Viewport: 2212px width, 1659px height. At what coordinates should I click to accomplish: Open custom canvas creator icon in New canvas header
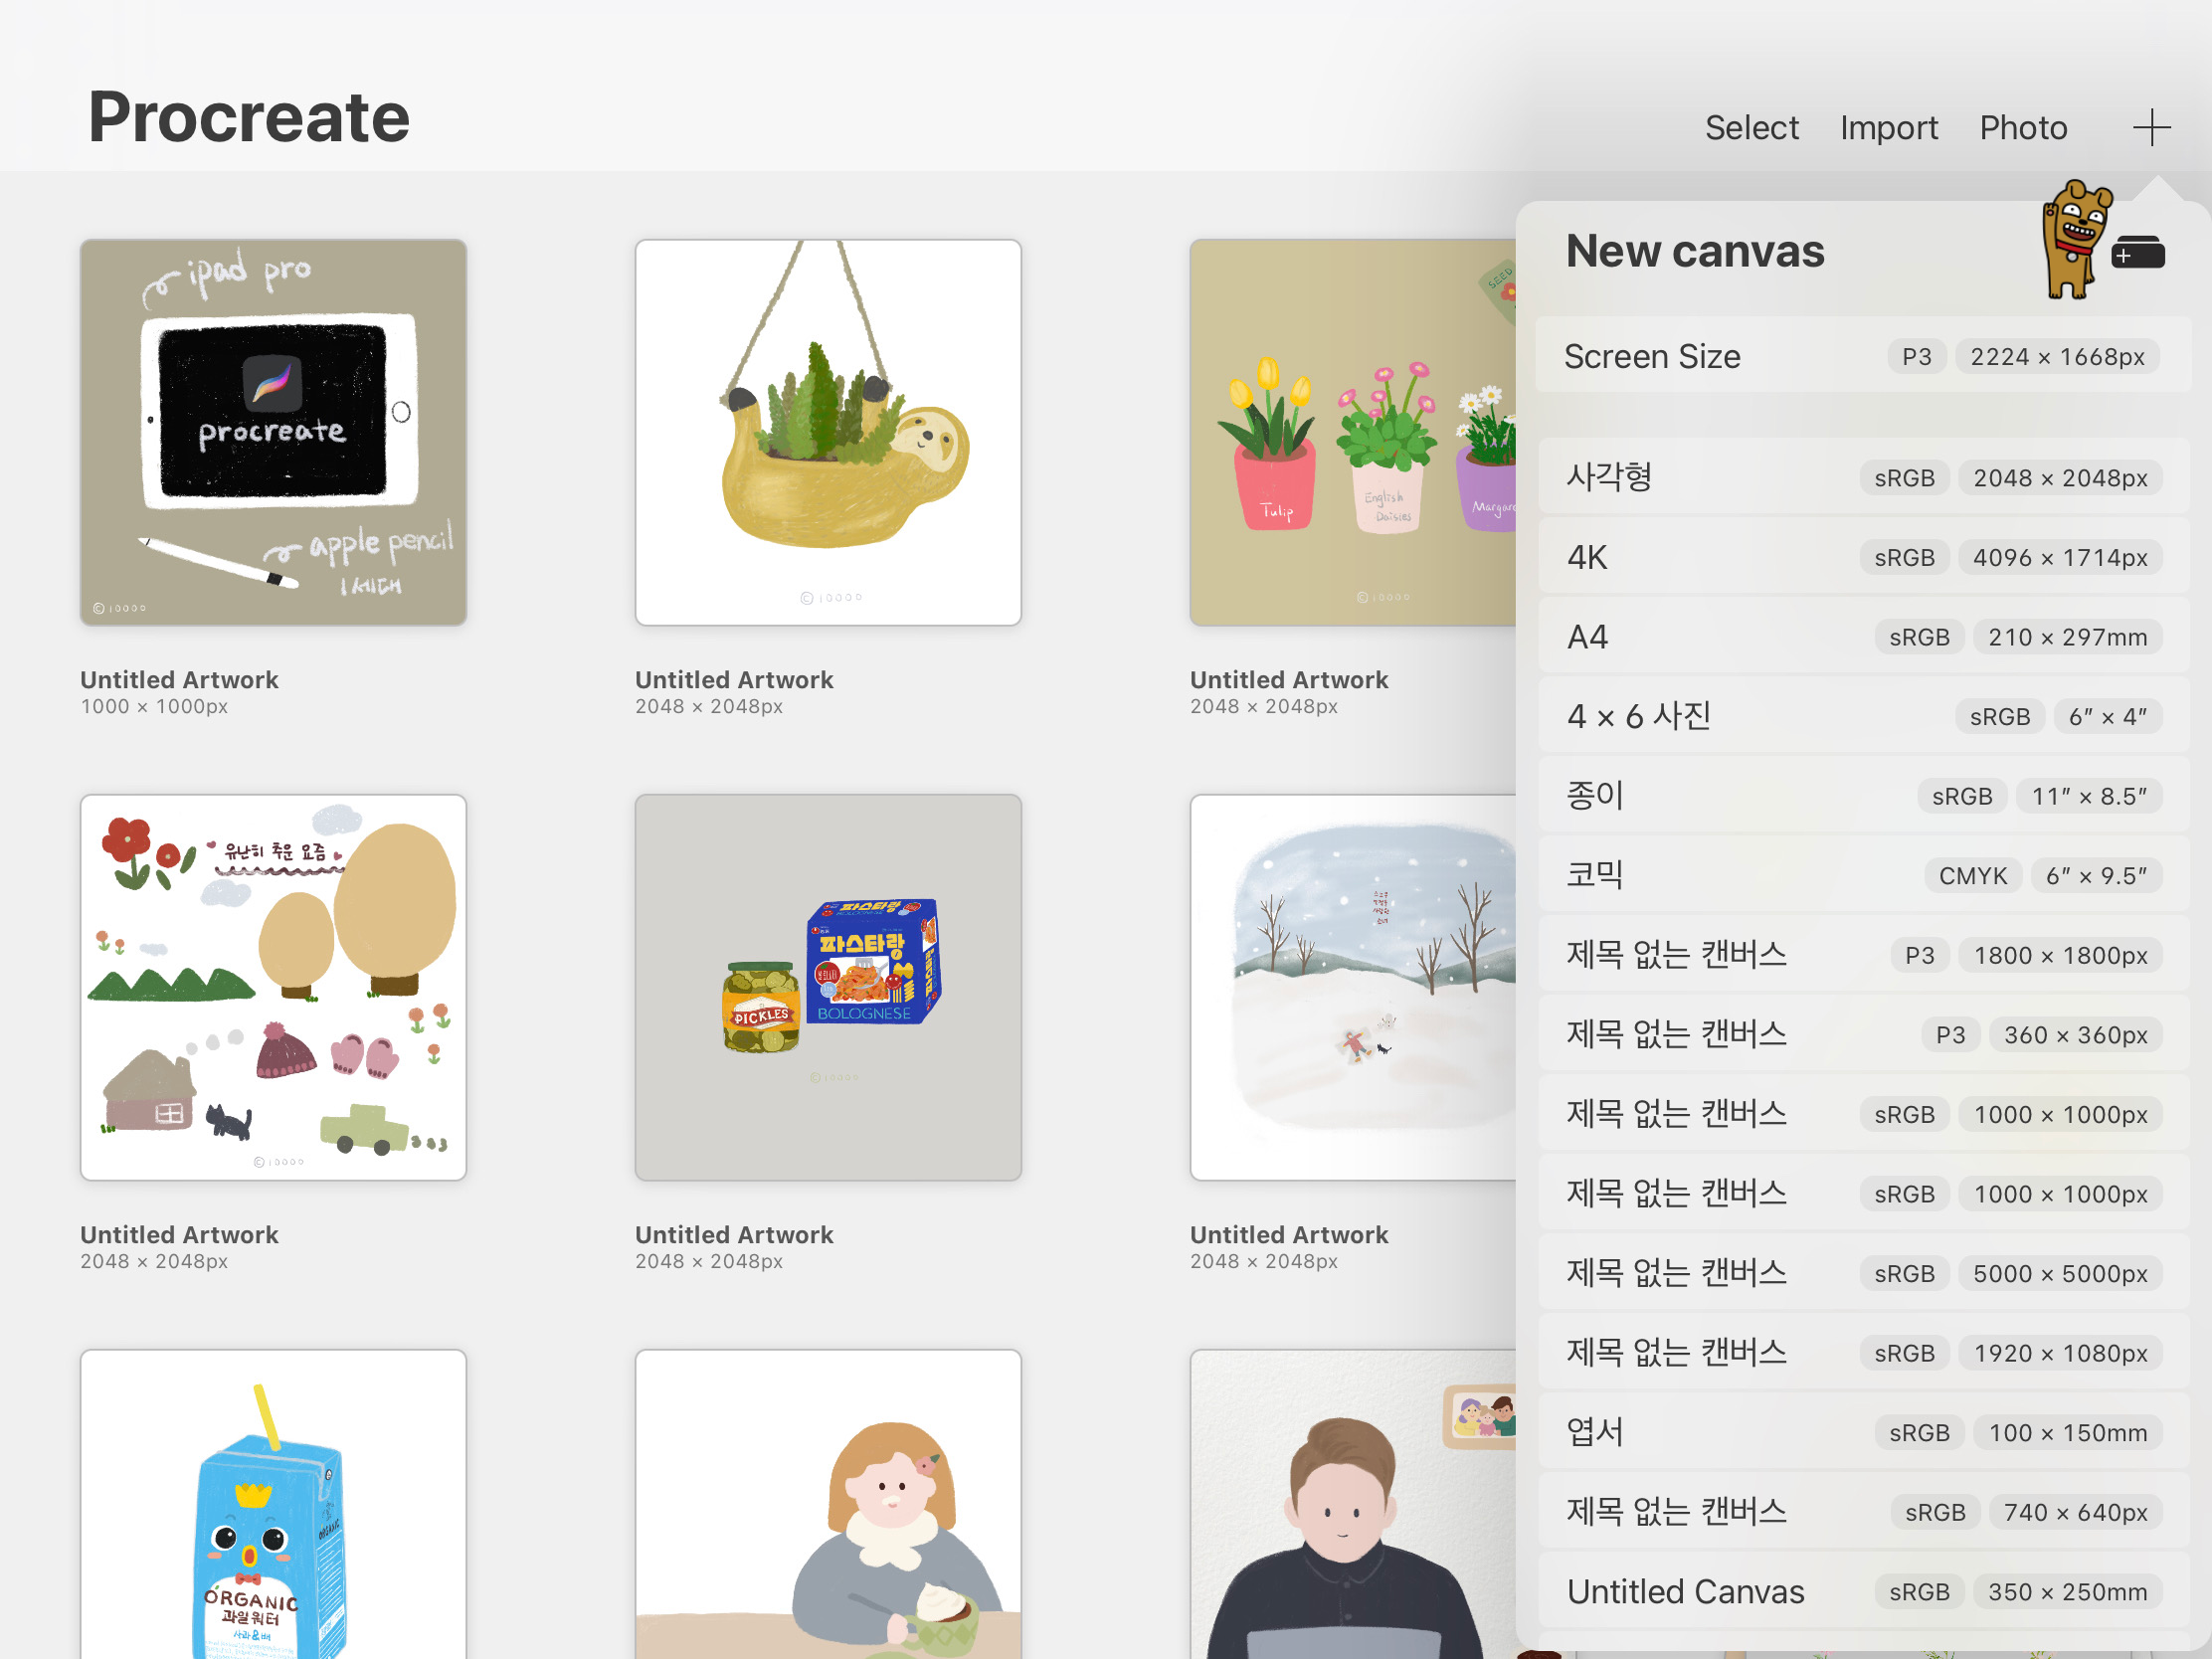pyautogui.click(x=2138, y=253)
